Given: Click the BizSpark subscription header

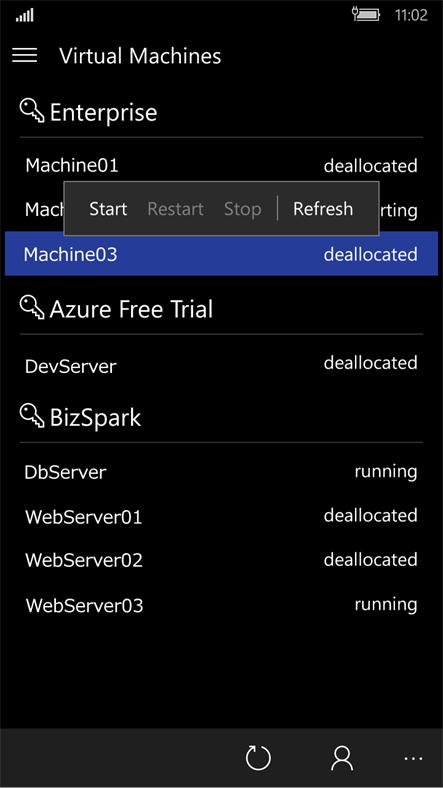Looking at the screenshot, I should click(95, 417).
